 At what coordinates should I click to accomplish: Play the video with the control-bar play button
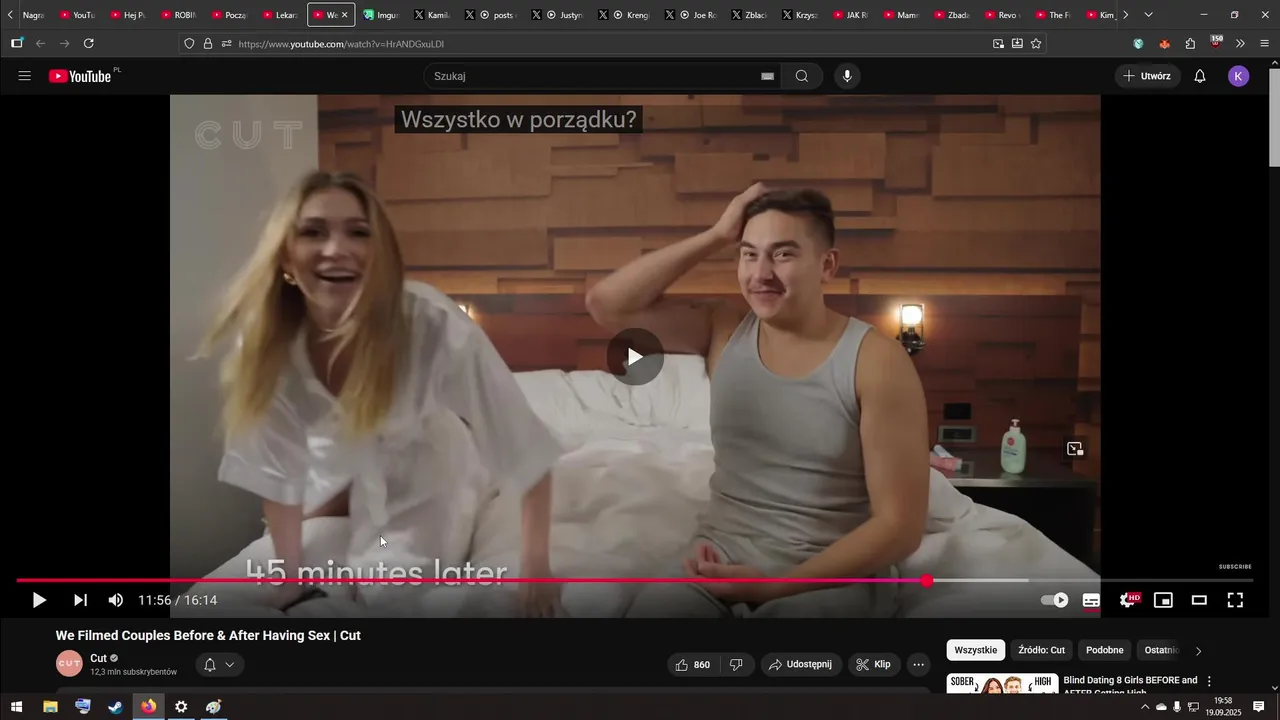point(39,600)
